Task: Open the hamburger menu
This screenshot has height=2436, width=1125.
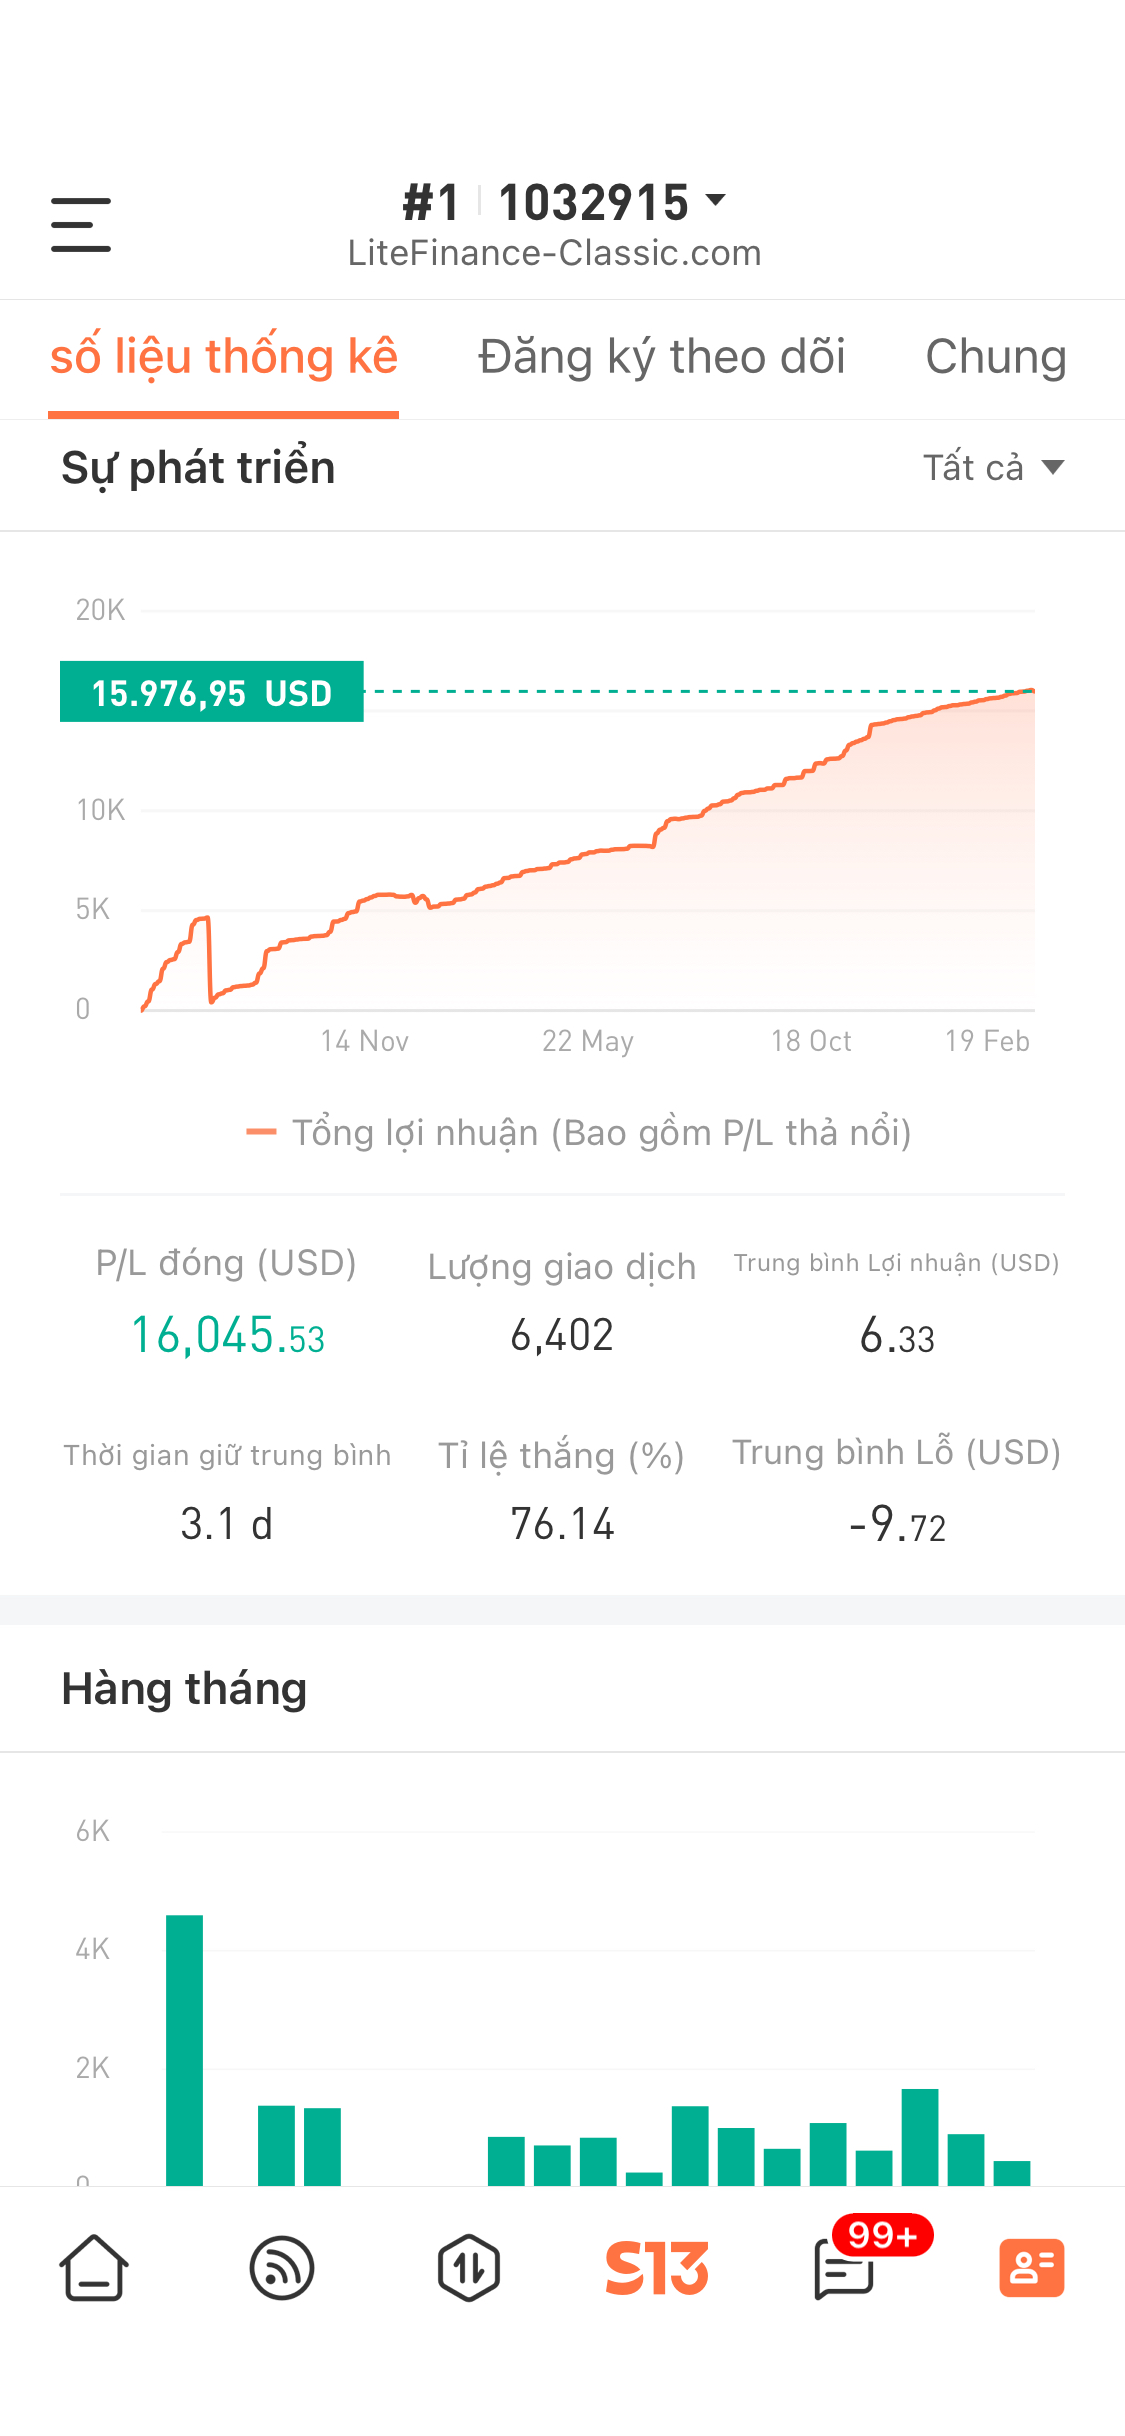Action: tap(81, 224)
